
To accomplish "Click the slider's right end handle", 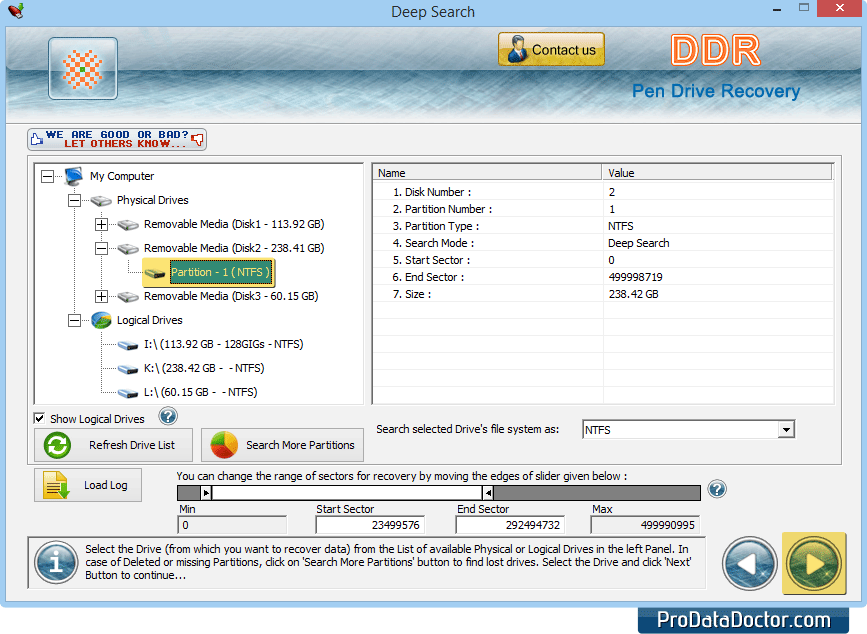I will pyautogui.click(x=488, y=492).
